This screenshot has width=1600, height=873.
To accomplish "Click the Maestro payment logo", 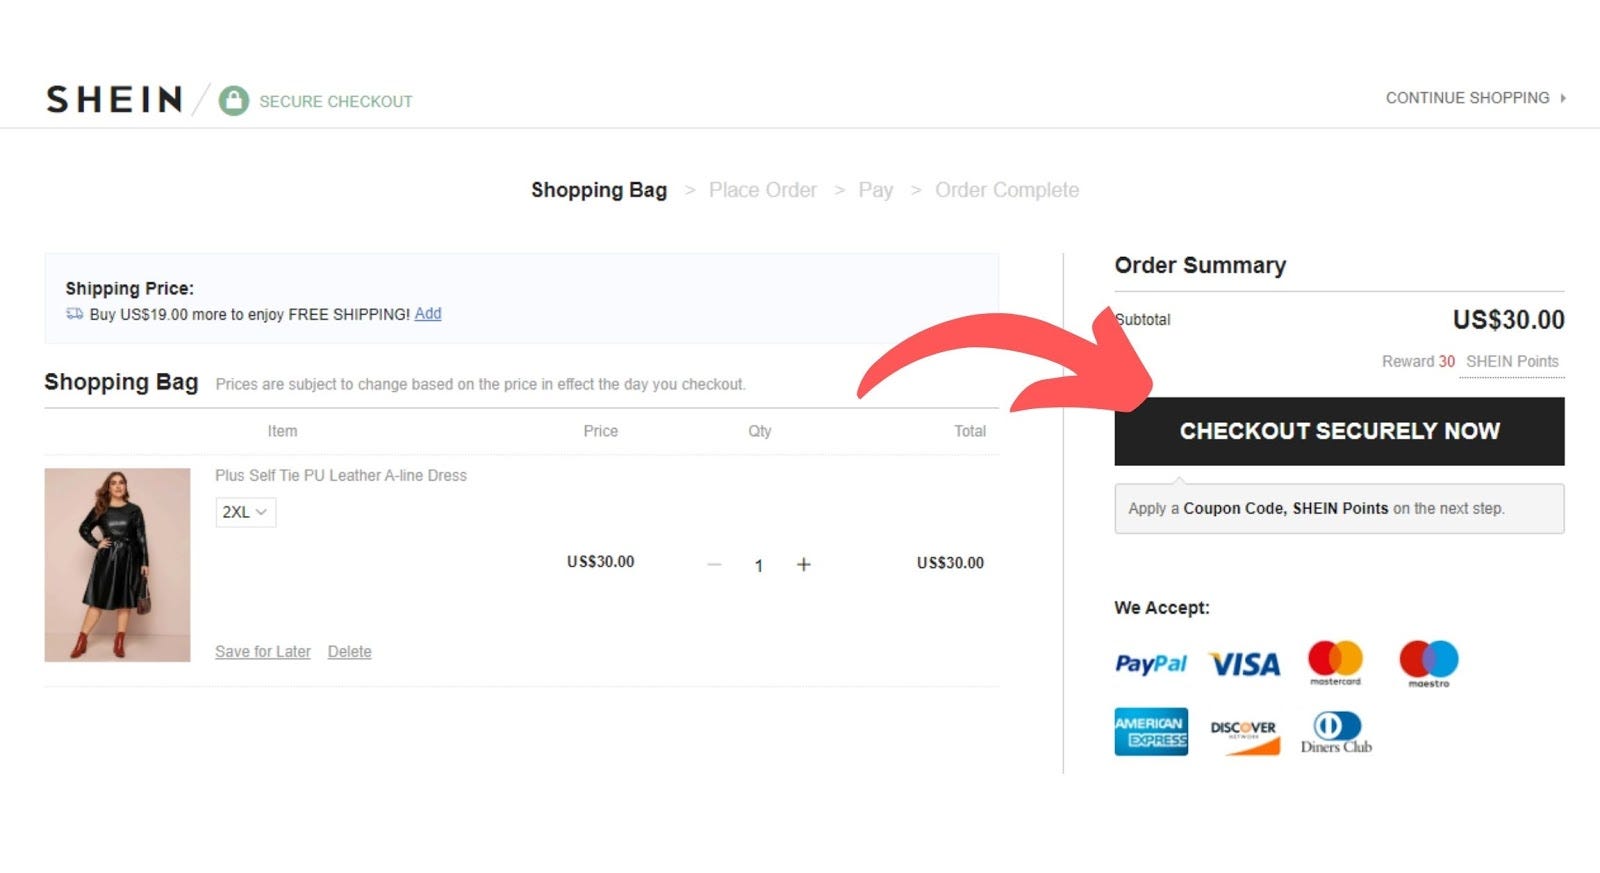I will tap(1428, 664).
